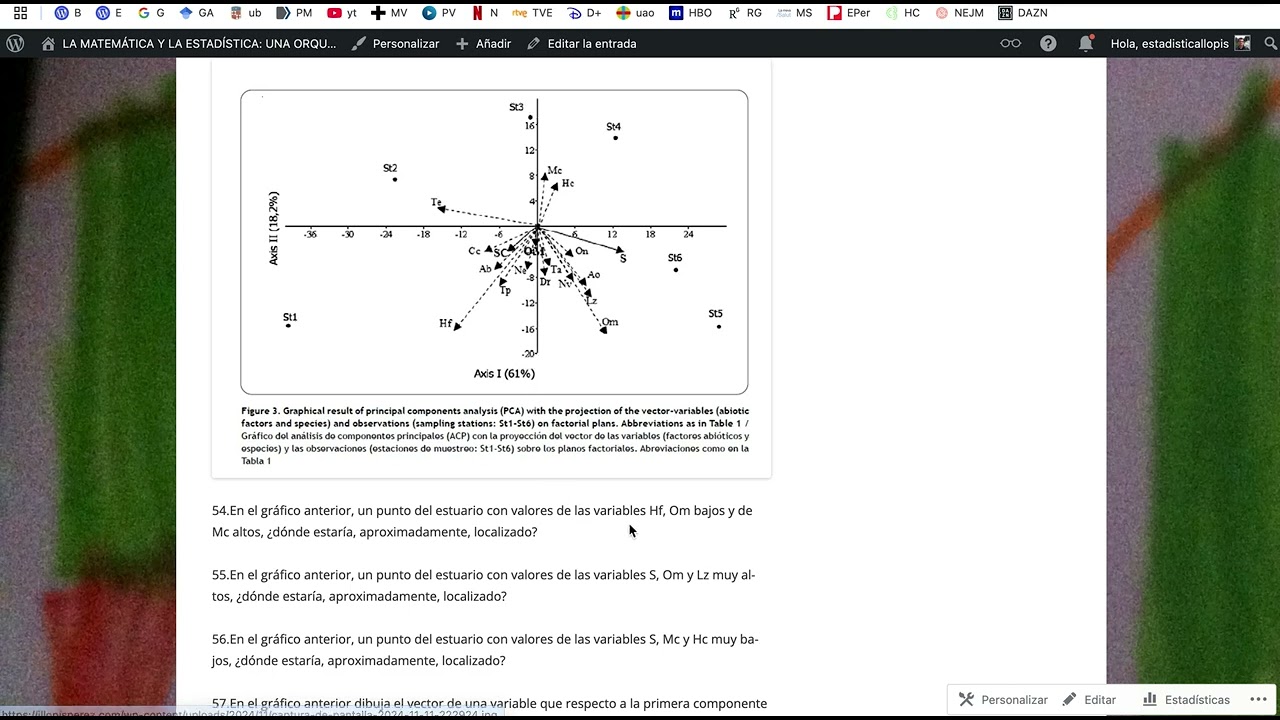Click question 56 text about S, Mc y Hc
The width and height of the screenshot is (1280, 720).
coord(485,650)
